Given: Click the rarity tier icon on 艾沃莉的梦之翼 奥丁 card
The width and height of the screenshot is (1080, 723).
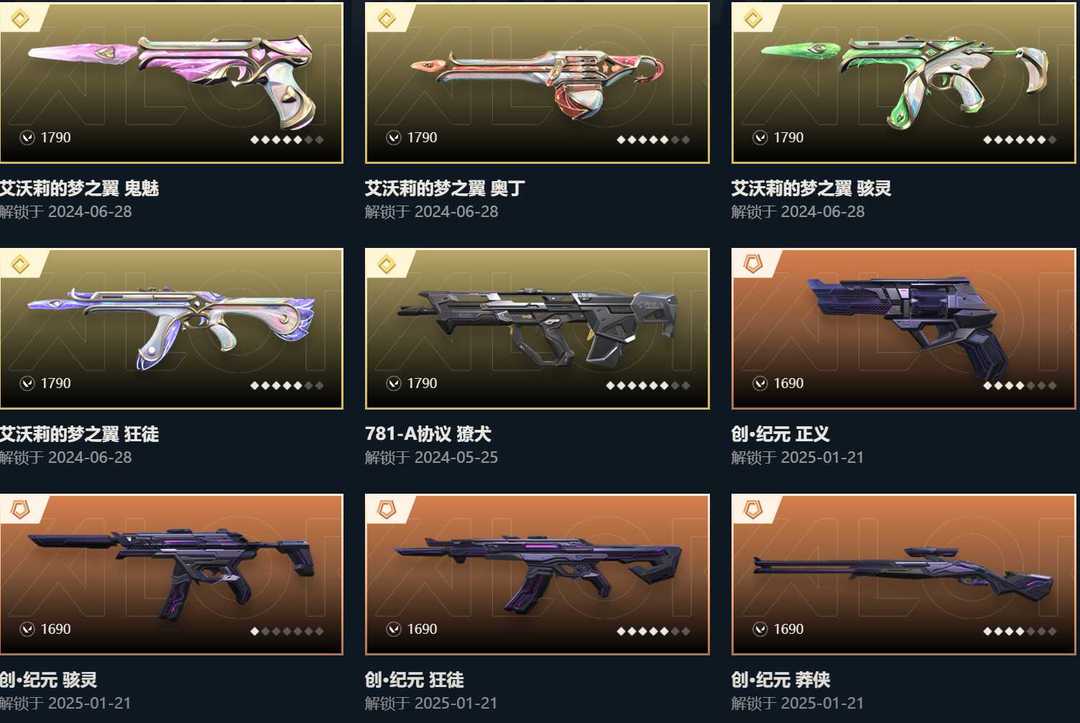Looking at the screenshot, I should coord(387,19).
